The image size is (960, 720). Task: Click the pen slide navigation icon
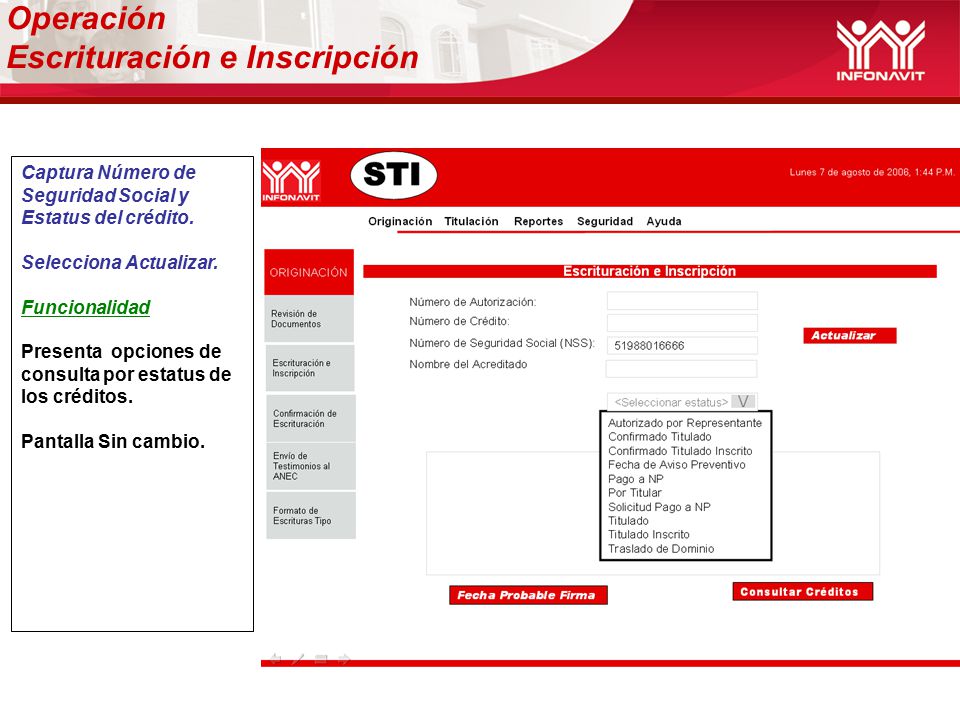298,659
